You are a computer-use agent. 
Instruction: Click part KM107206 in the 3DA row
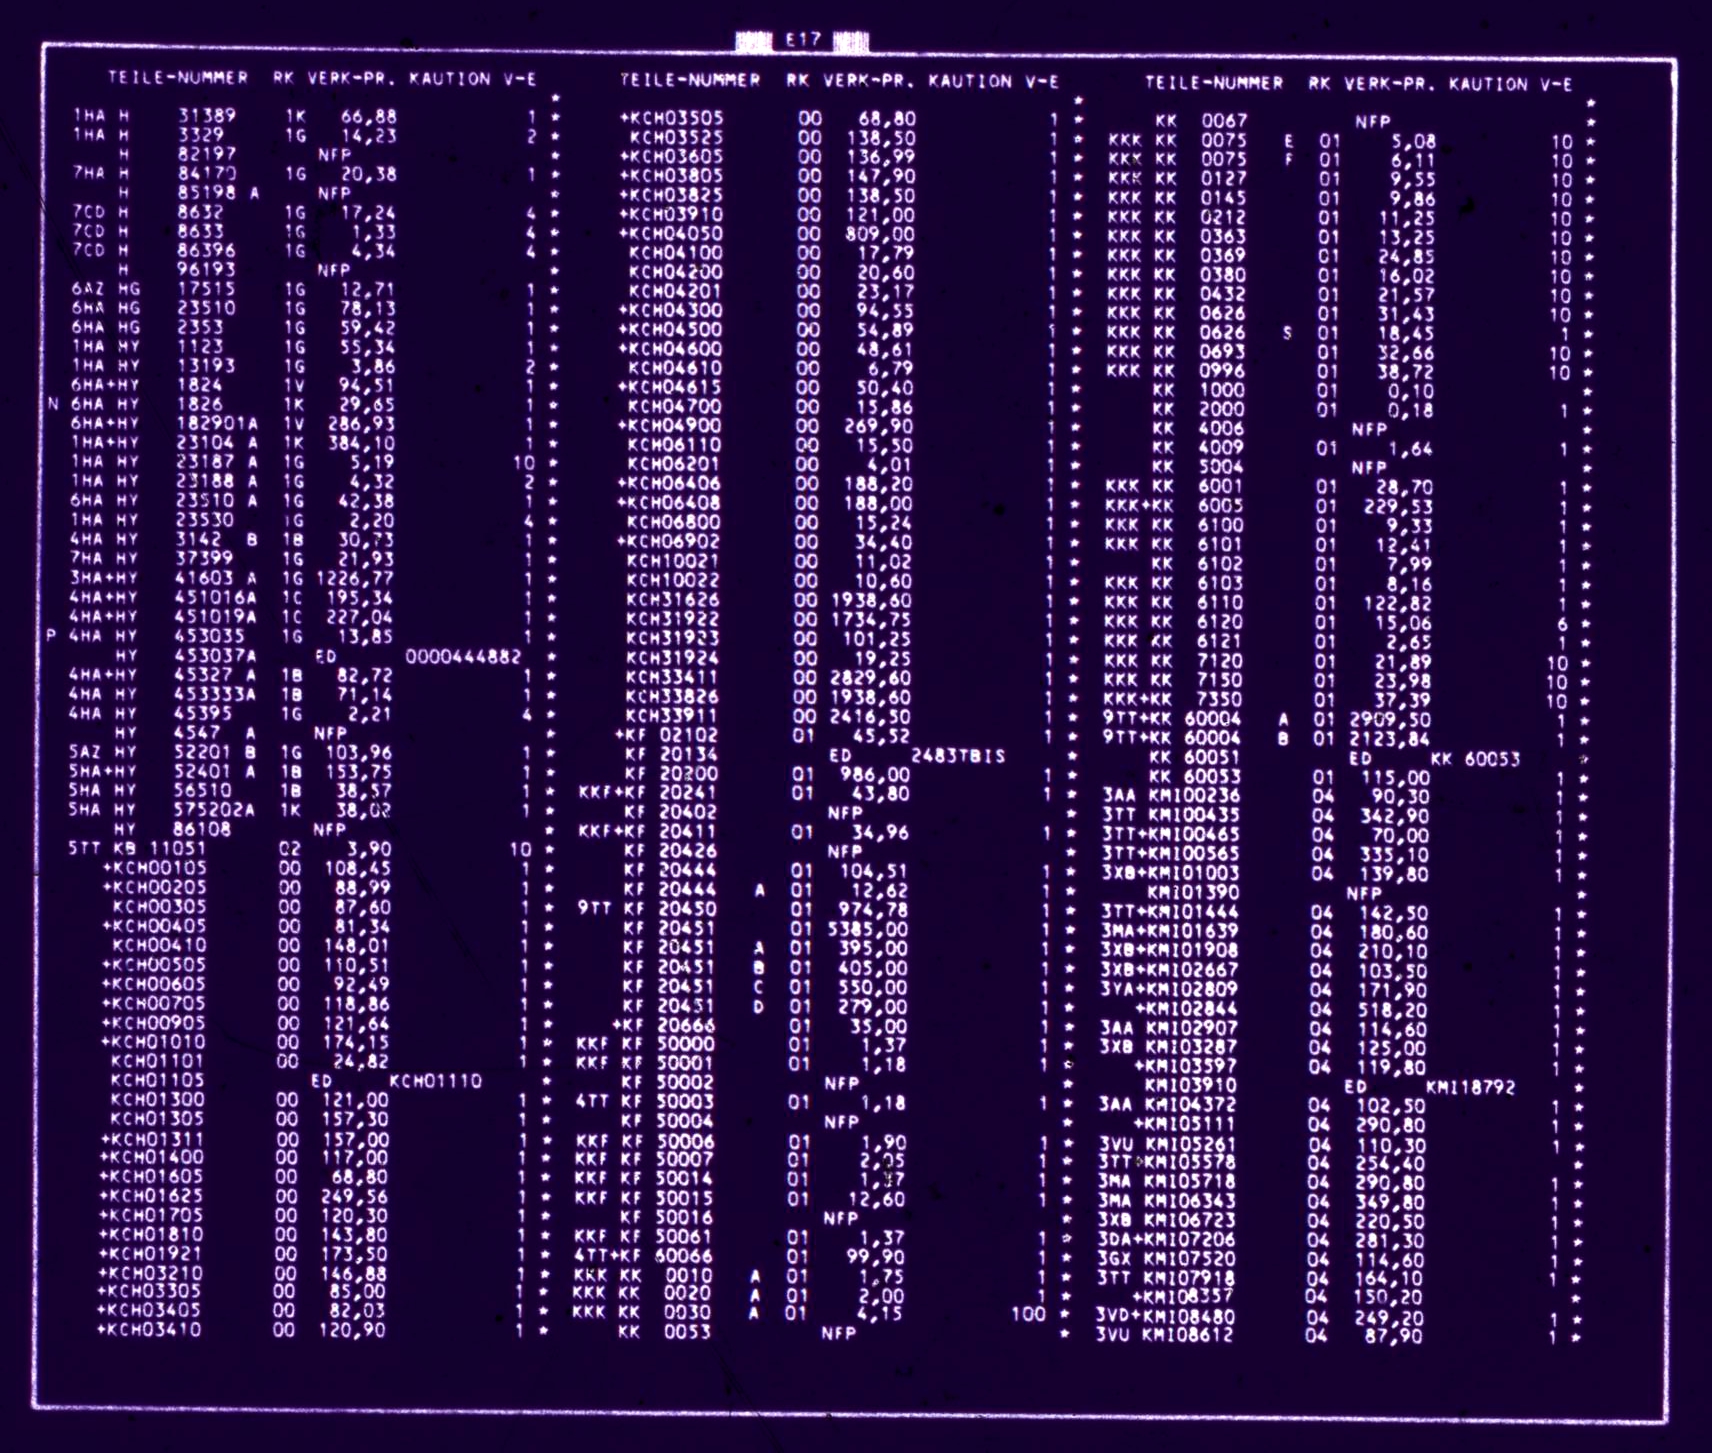pos(1189,1240)
